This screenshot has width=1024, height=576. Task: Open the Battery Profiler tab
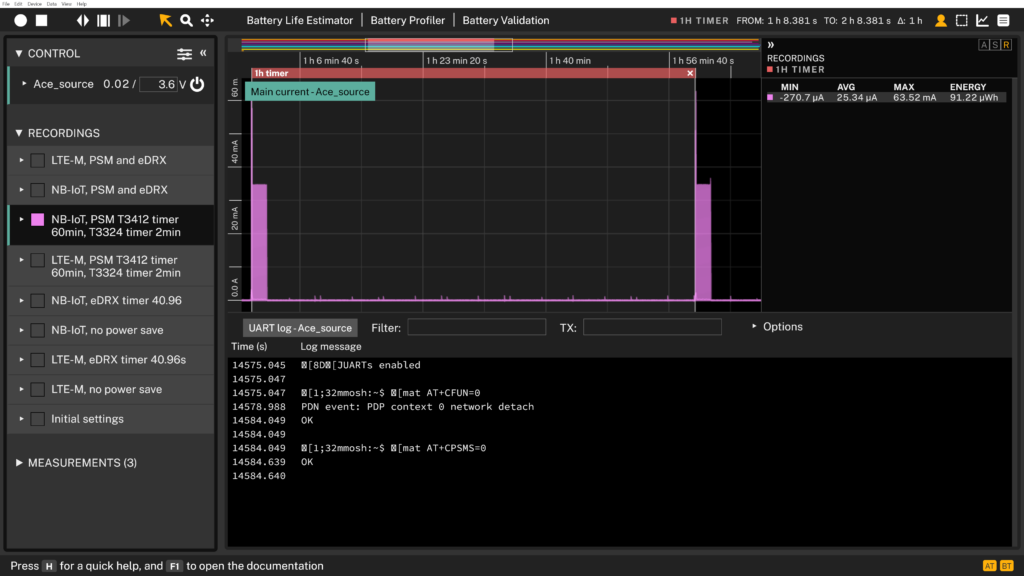coord(408,20)
